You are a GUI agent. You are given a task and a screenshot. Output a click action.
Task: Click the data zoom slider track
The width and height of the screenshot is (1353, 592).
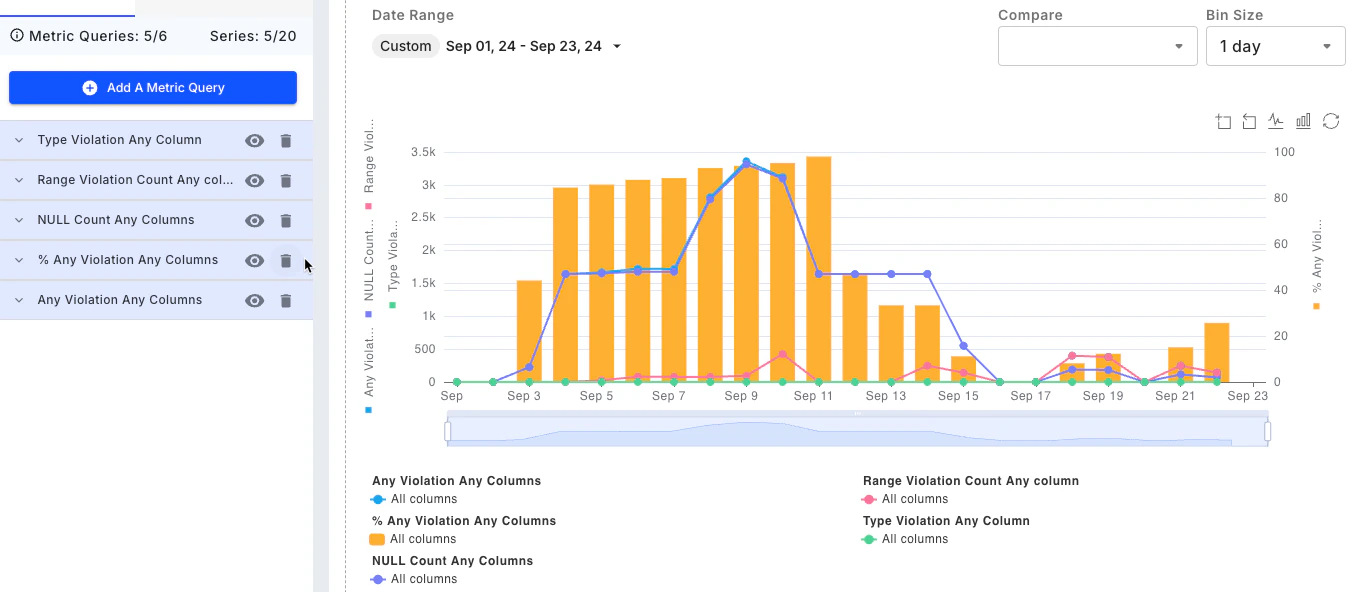click(x=858, y=431)
